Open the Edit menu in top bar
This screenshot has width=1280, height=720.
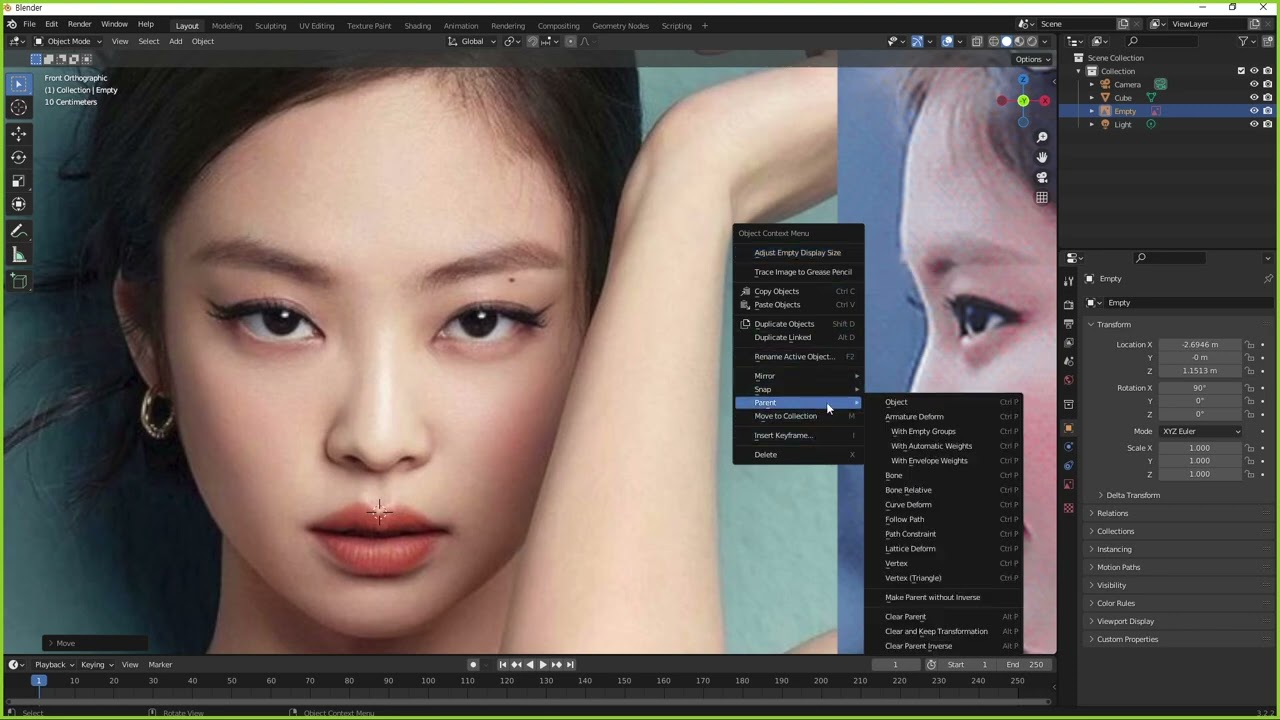(x=51, y=24)
